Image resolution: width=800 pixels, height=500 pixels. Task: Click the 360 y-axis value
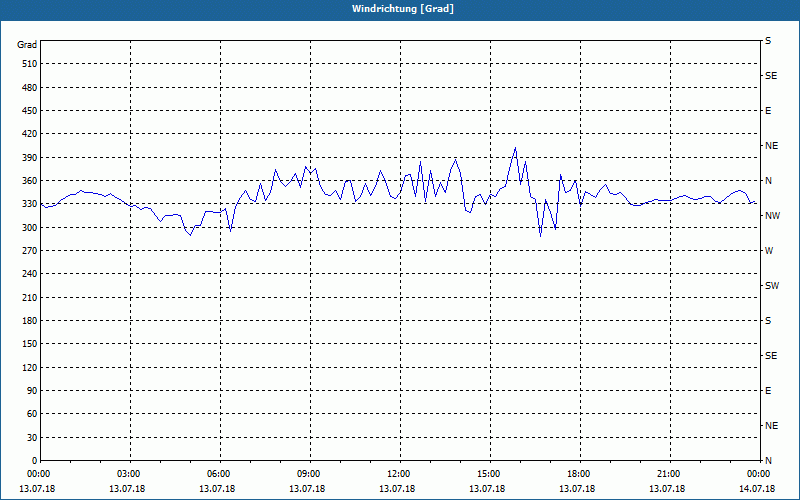click(30, 181)
